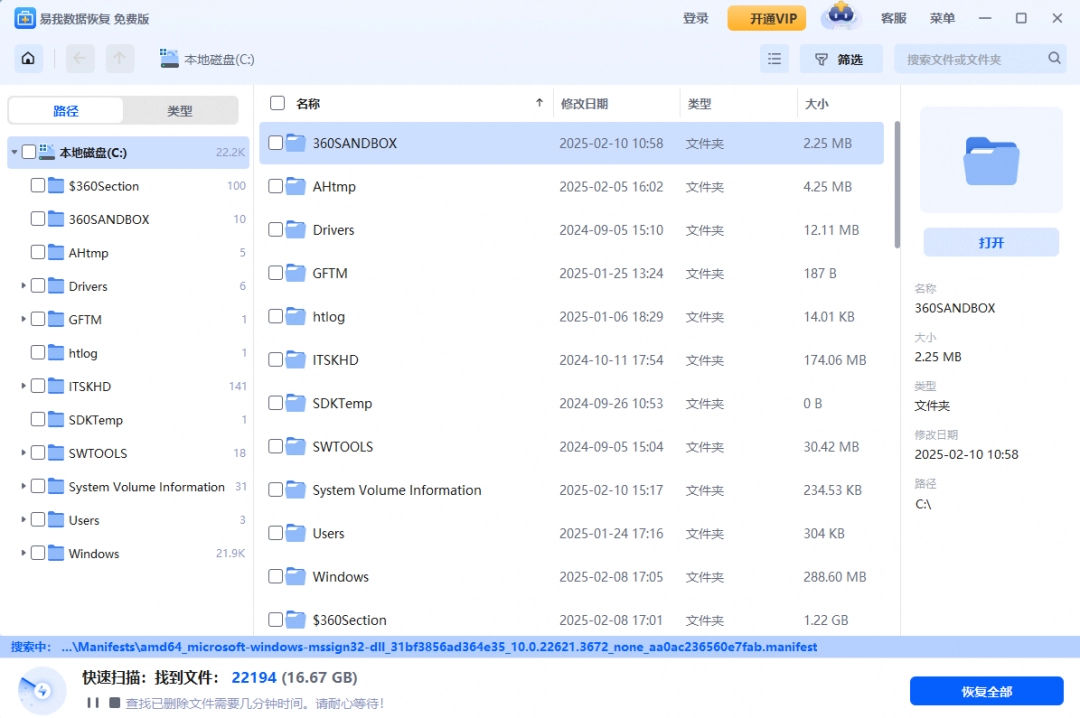1080x718 pixels.
Task: Check 本地磁盘(C:) in the sidebar tree
Action: [x=28, y=151]
